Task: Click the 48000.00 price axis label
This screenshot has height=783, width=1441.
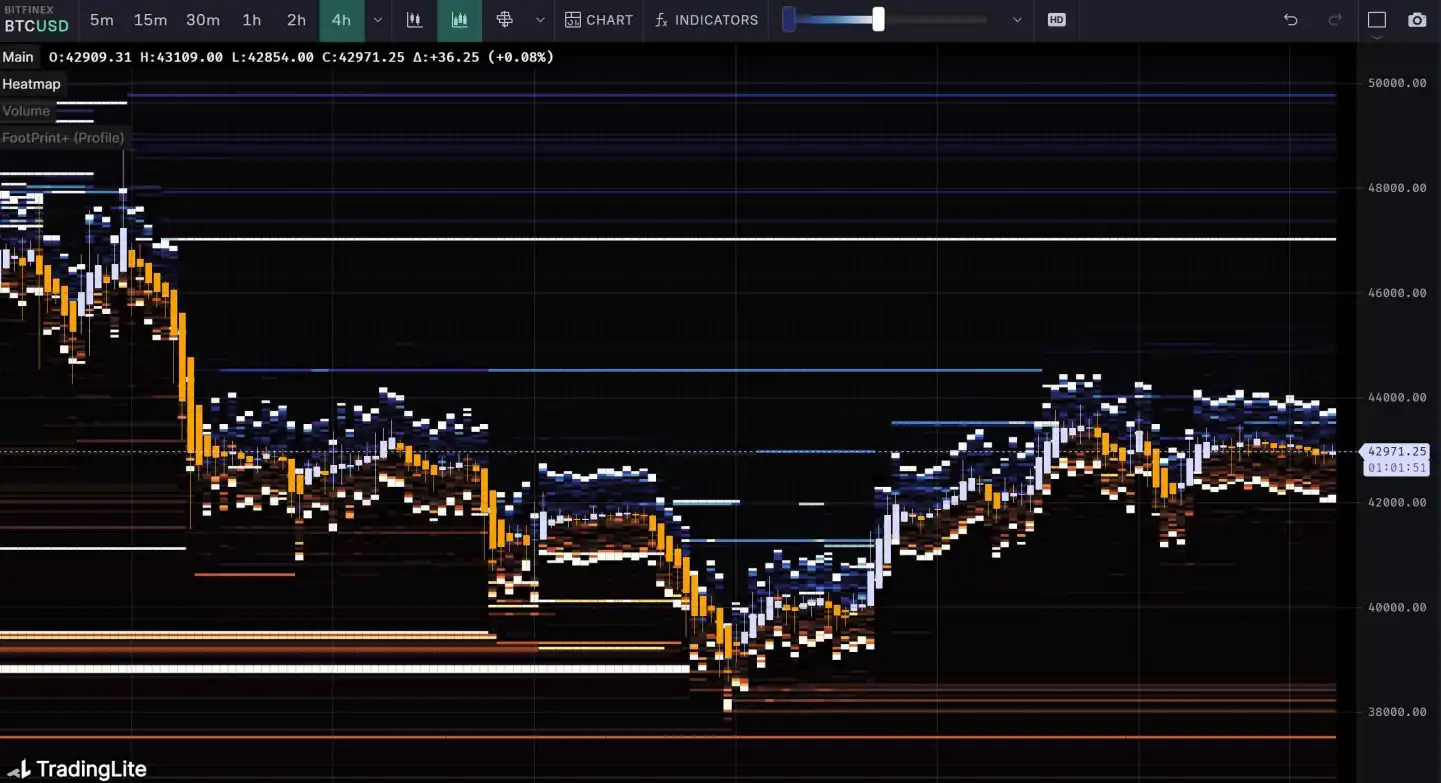Action: pos(1396,188)
